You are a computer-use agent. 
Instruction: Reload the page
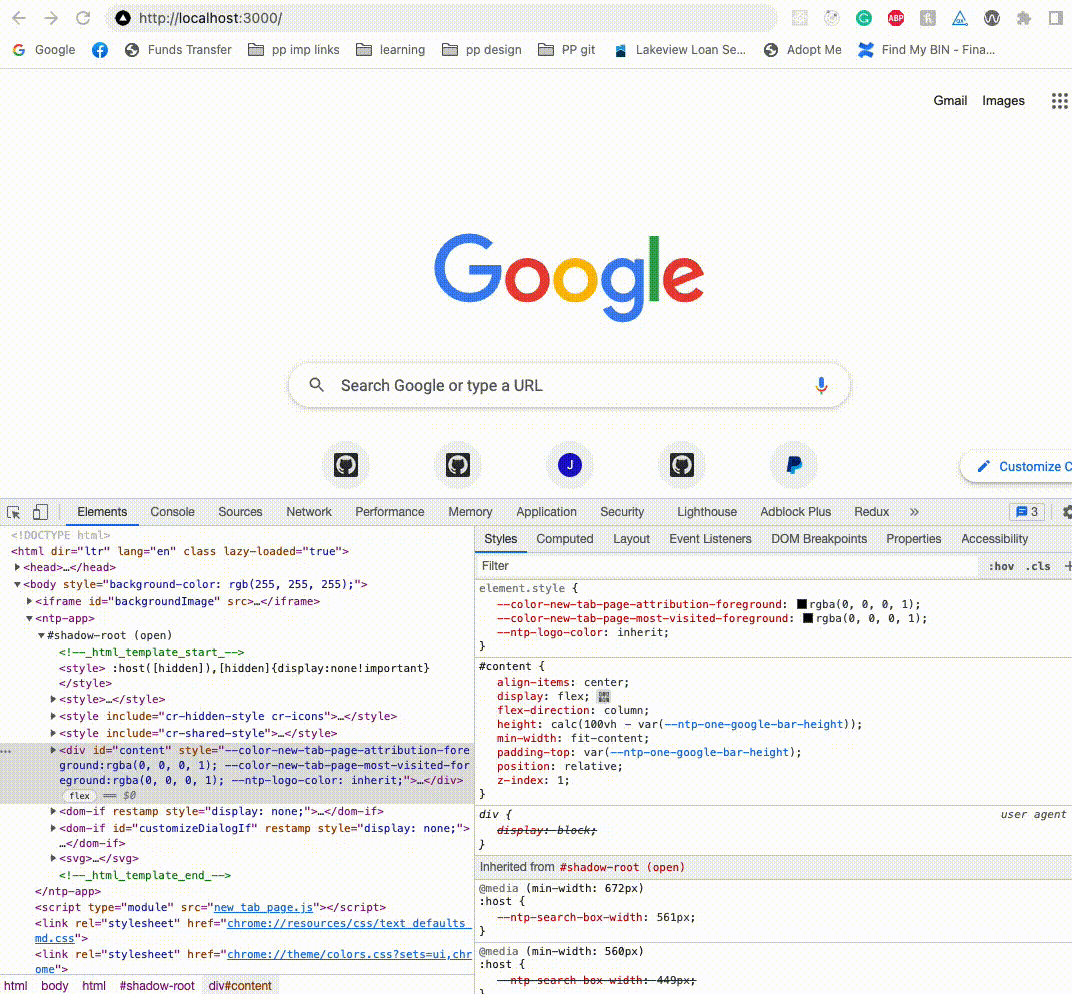tap(83, 18)
